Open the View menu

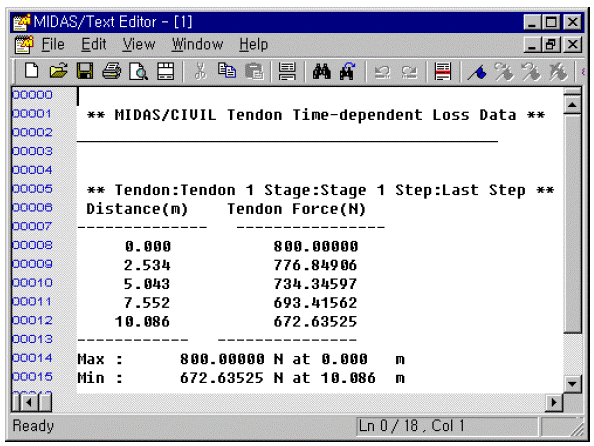[139, 45]
